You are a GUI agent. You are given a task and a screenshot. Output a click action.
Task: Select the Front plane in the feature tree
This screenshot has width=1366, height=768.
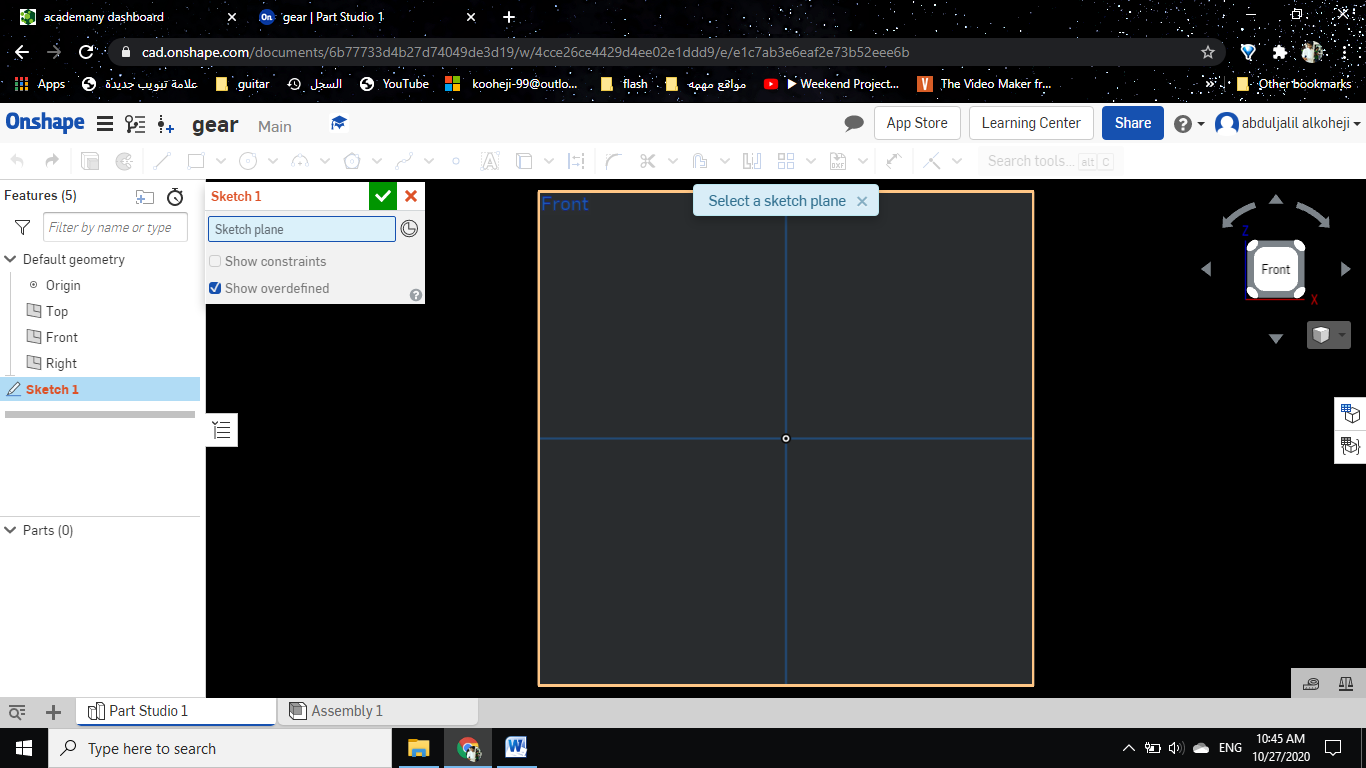[62, 337]
